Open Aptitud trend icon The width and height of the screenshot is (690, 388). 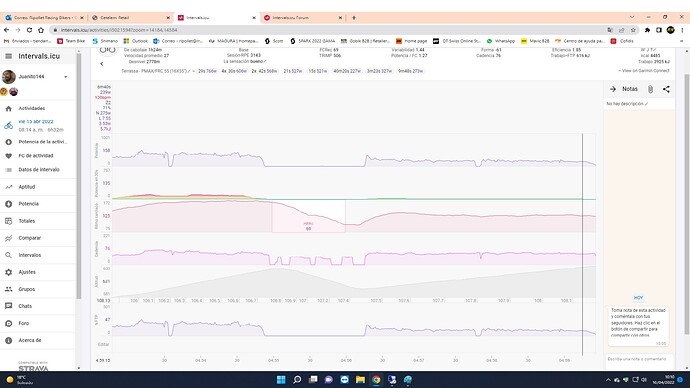[x=8, y=187]
